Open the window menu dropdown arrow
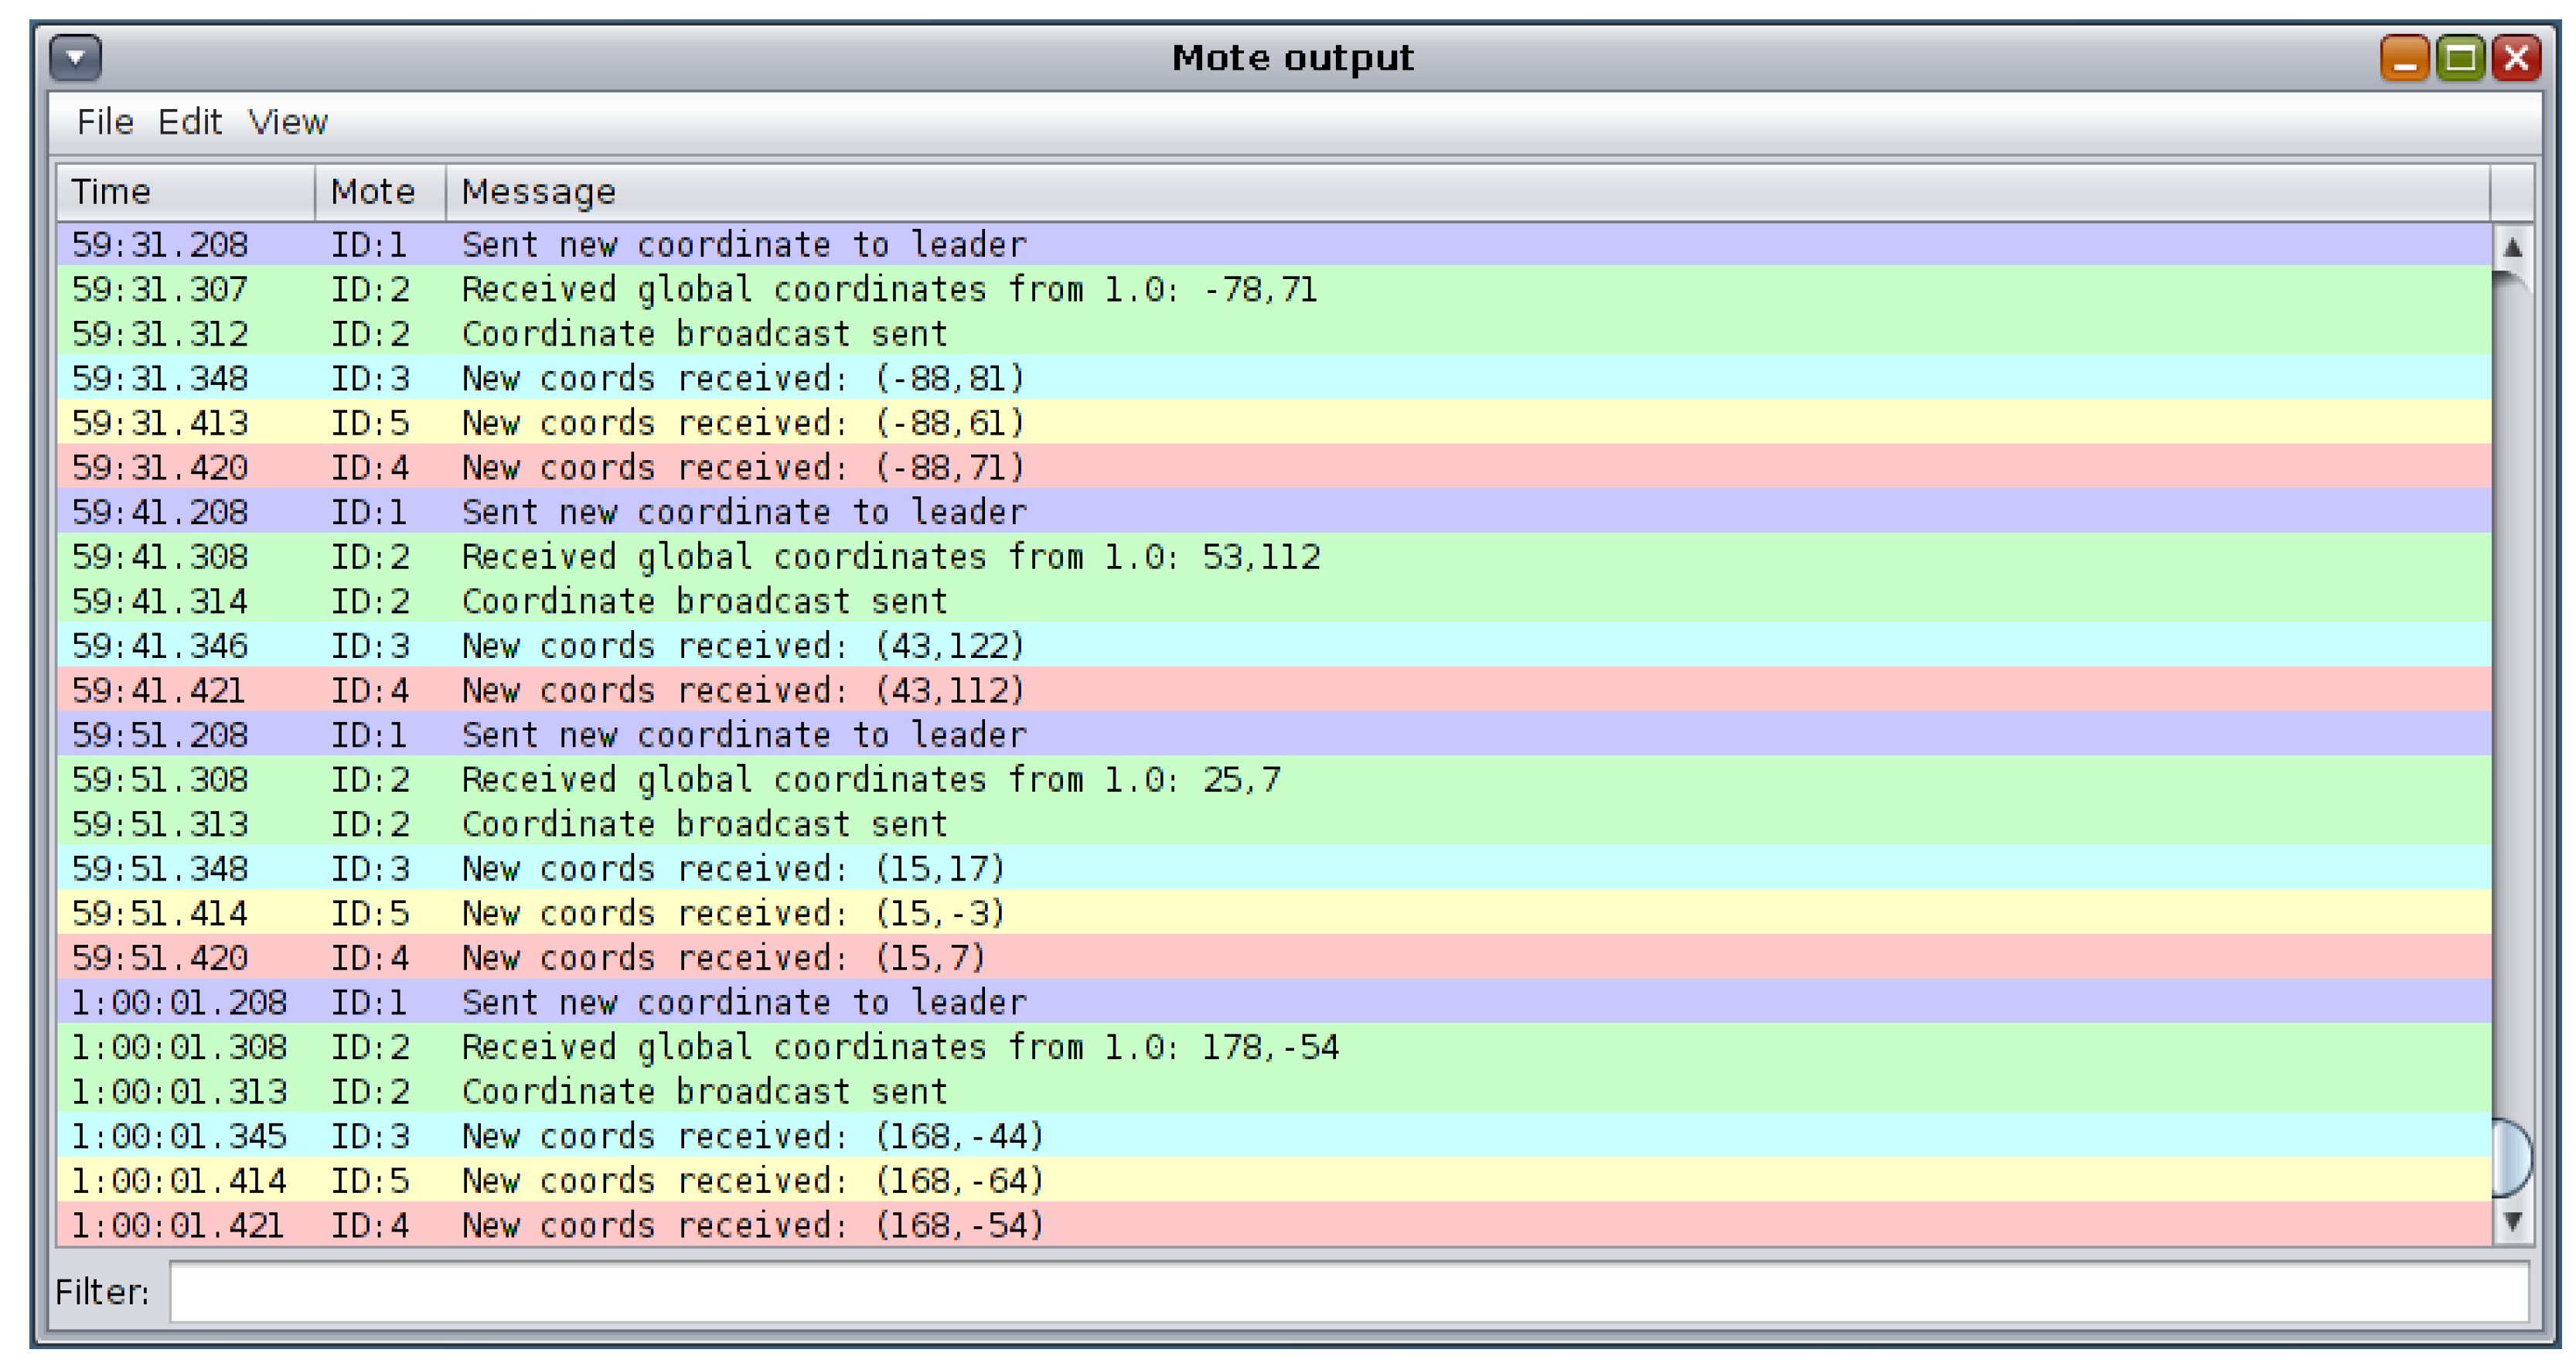The height and width of the screenshot is (1370, 2576). point(76,58)
